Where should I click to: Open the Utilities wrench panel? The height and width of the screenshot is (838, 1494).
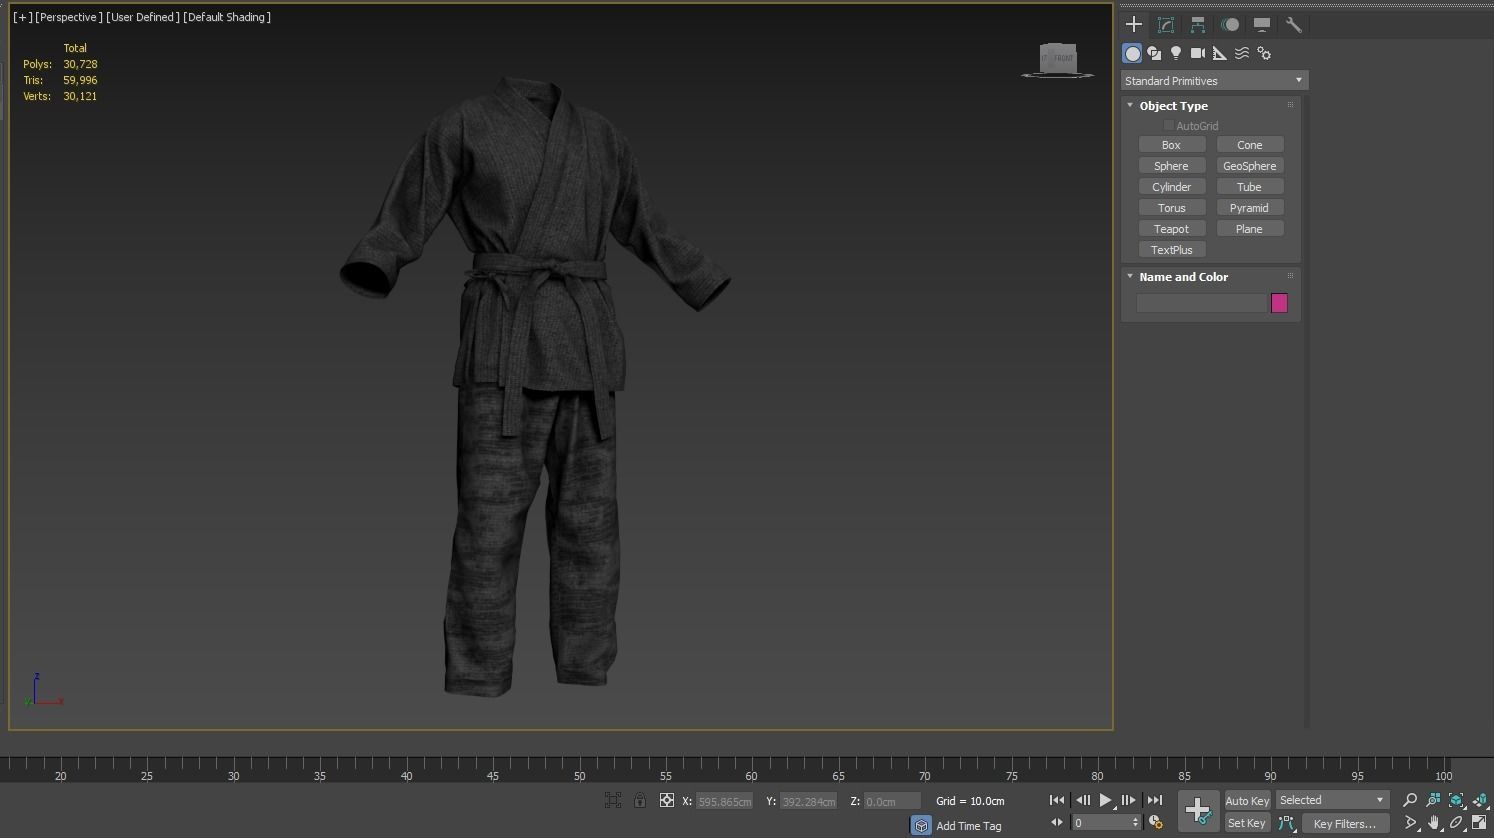(1294, 25)
